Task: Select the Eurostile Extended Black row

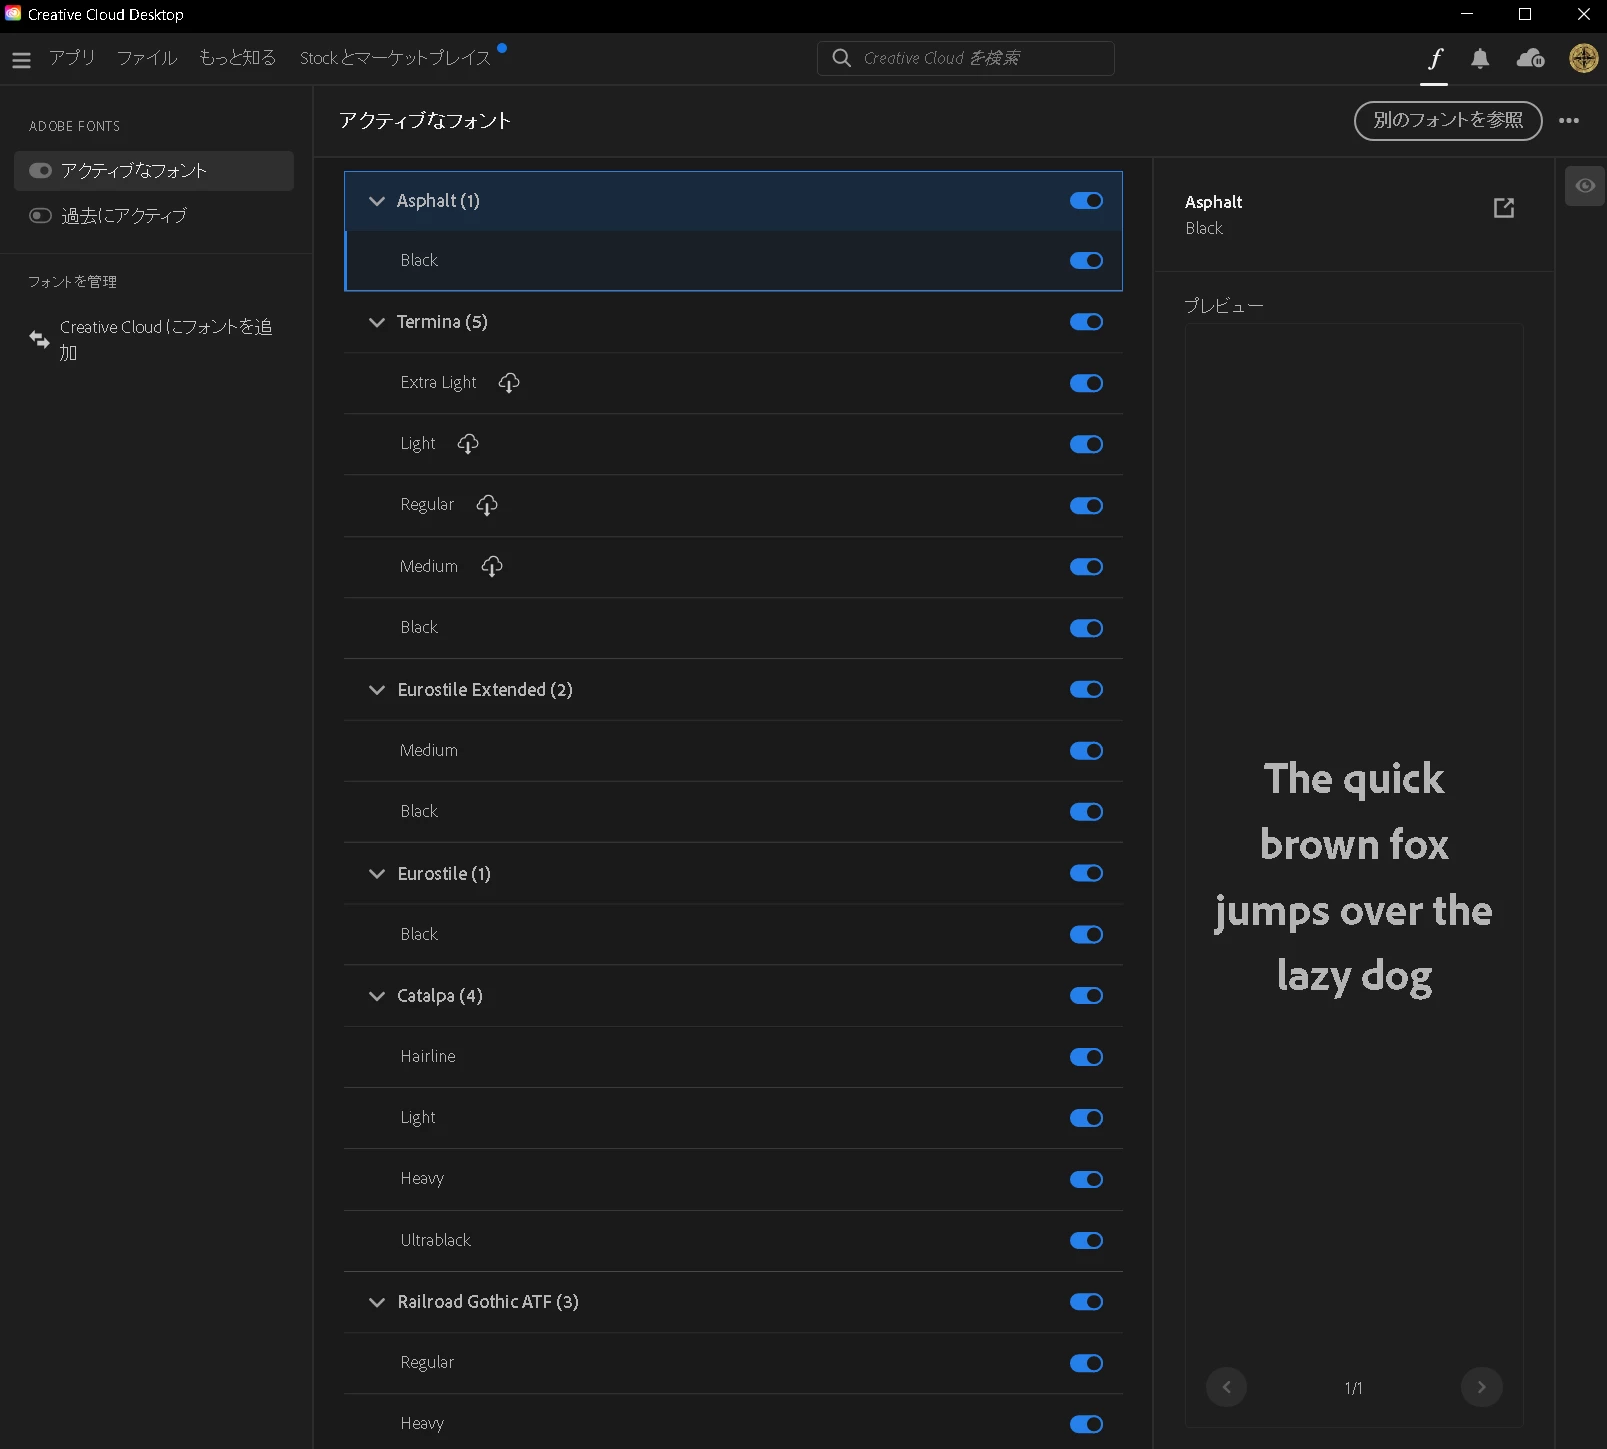Action: click(x=733, y=812)
